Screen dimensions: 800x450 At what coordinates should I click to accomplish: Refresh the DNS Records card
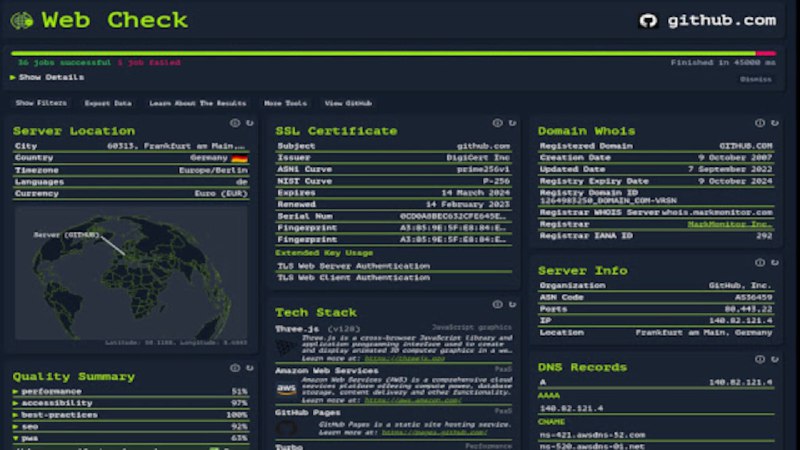tap(774, 359)
